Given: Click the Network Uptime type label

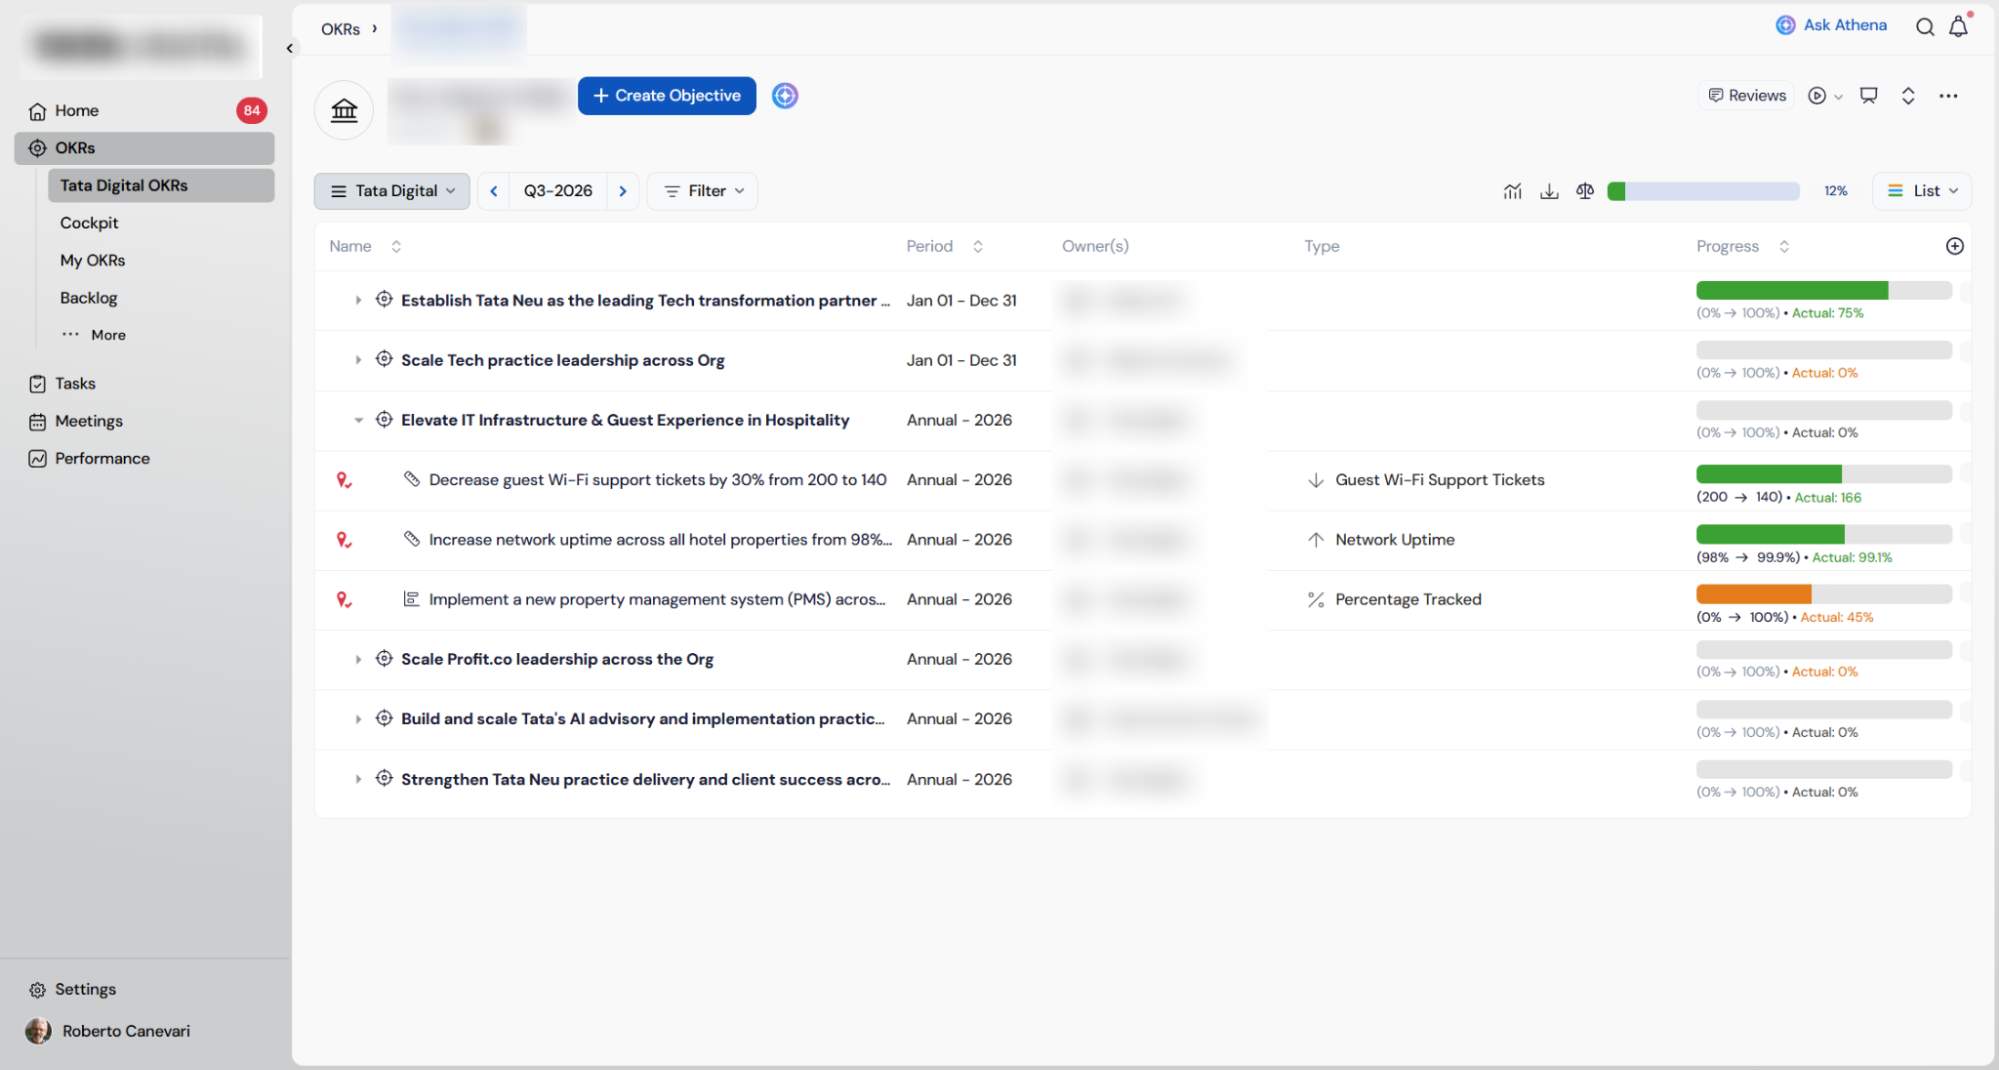Looking at the screenshot, I should 1395,540.
